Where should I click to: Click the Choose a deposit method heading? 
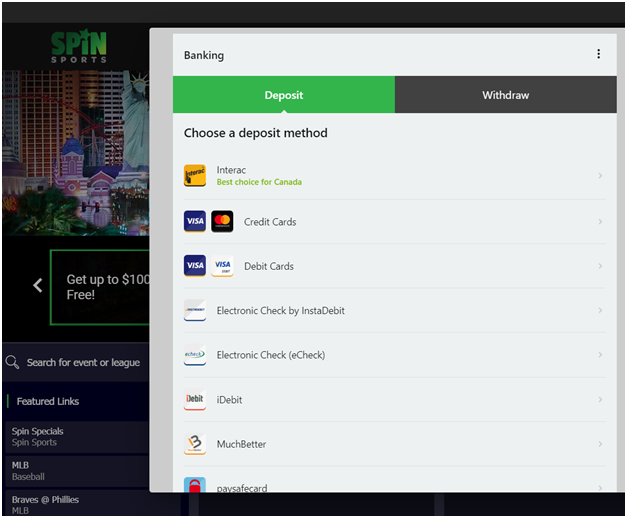(256, 133)
